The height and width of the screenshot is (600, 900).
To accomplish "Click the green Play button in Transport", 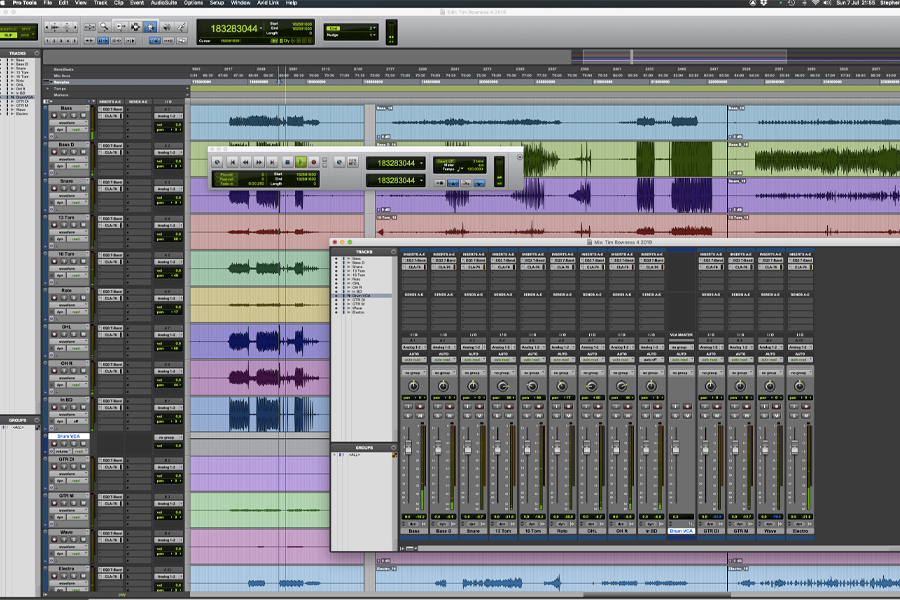I will (301, 162).
